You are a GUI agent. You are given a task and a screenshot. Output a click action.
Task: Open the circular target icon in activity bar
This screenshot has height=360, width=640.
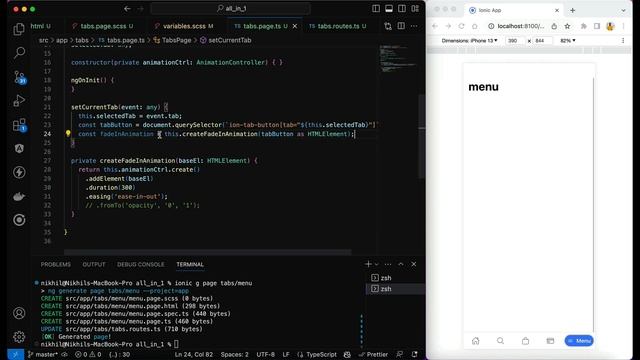point(19,220)
